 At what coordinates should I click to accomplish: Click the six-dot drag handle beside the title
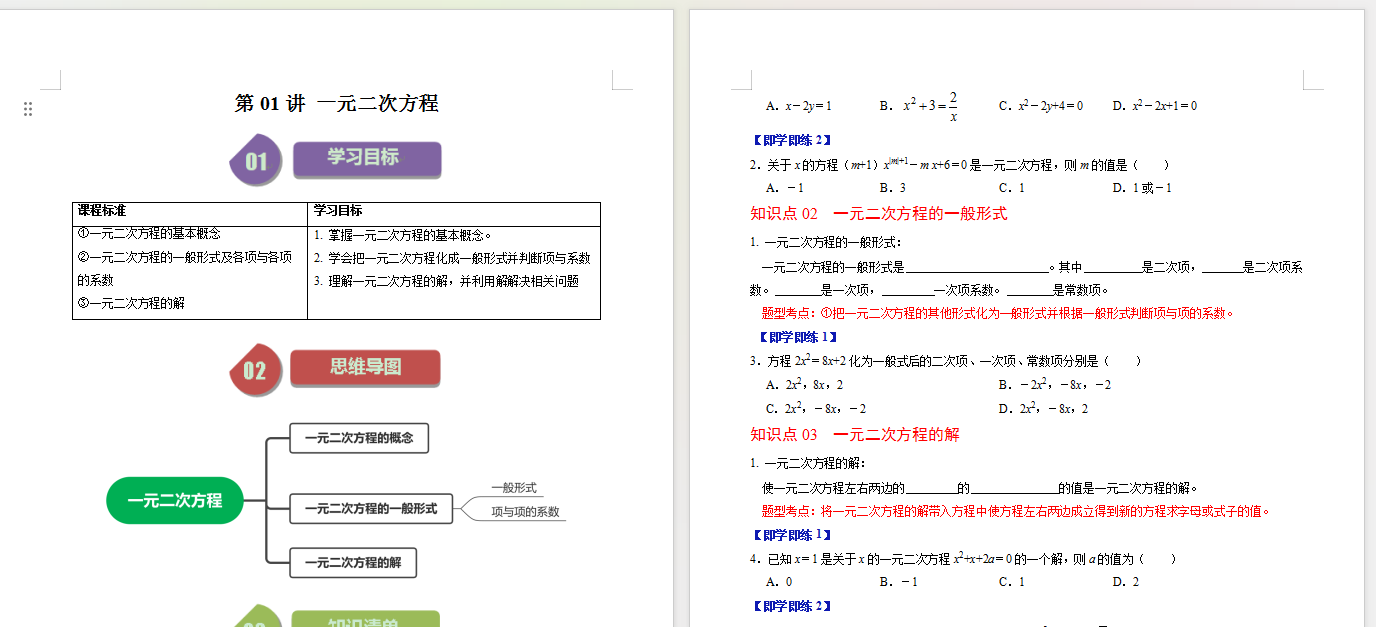pyautogui.click(x=28, y=109)
